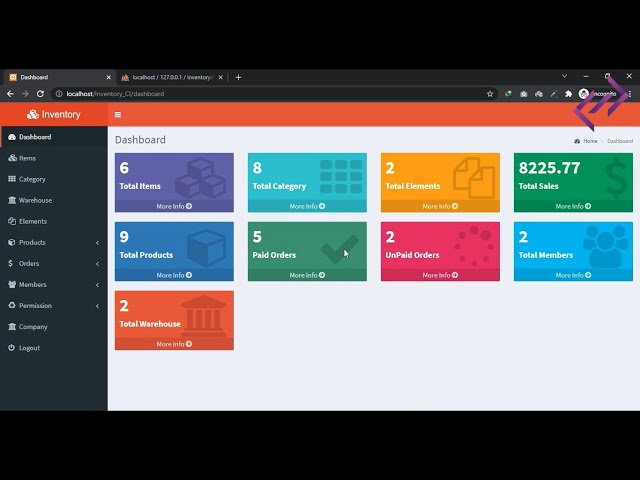Click the Inventory logo in header
Image resolution: width=640 pixels, height=480 pixels.
[53, 115]
